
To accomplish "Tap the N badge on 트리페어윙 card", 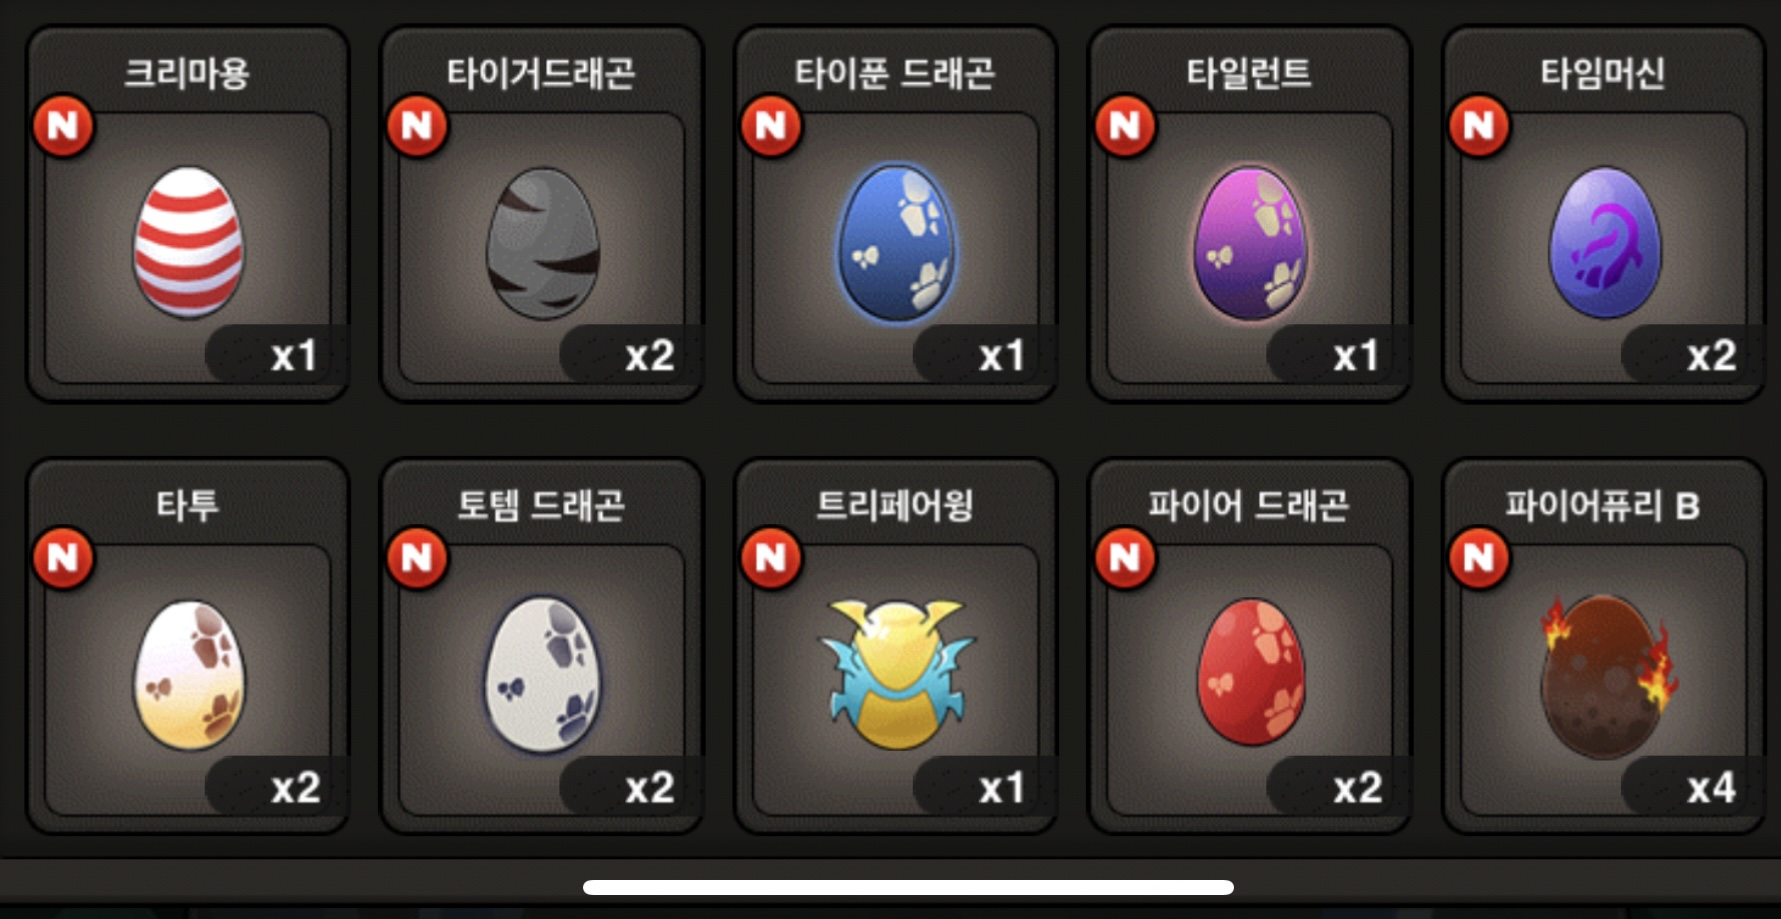I will click(771, 558).
